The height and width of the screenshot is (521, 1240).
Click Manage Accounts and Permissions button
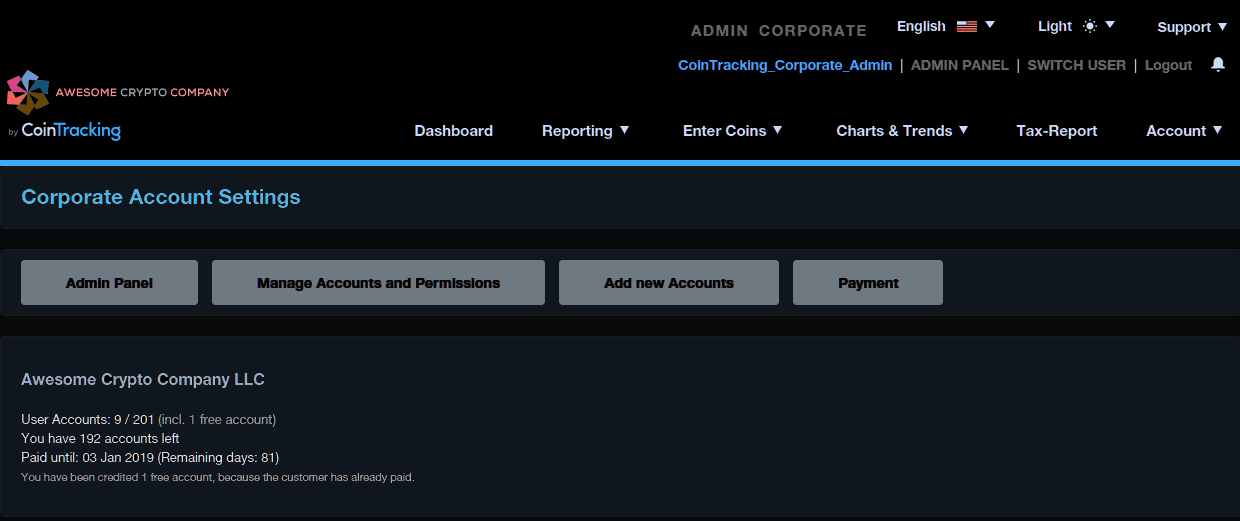click(x=378, y=283)
